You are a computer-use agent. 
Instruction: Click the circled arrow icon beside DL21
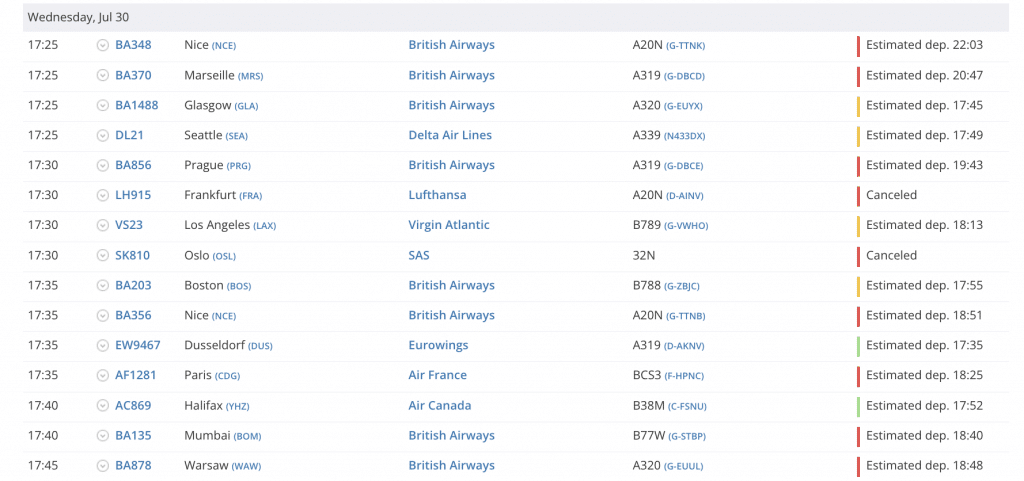click(x=102, y=135)
